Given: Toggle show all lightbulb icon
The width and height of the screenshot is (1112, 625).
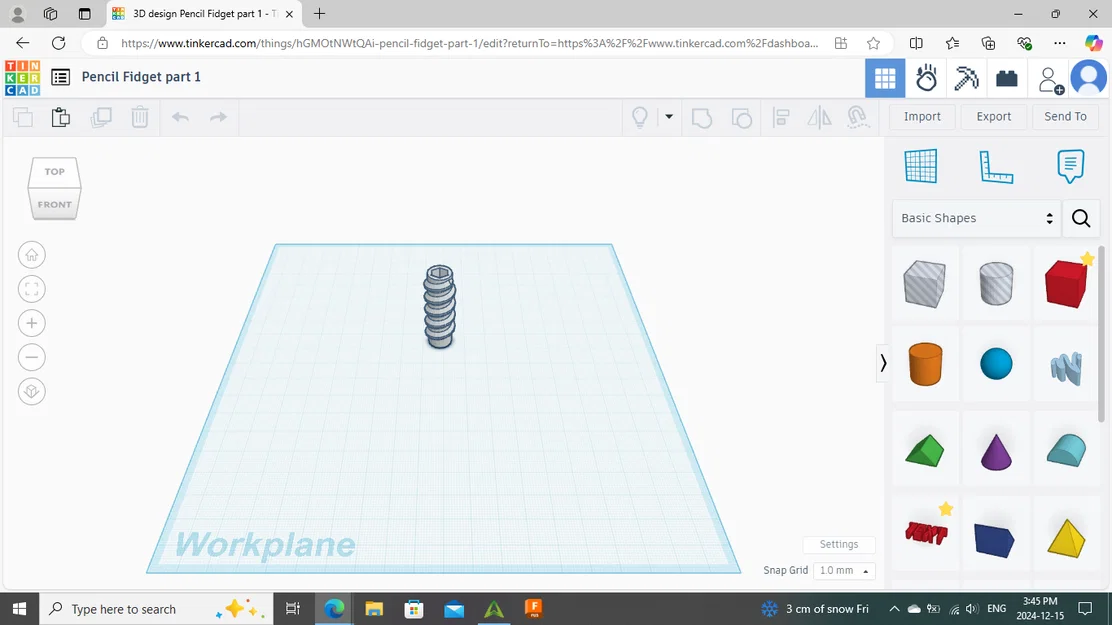Looking at the screenshot, I should pyautogui.click(x=640, y=117).
